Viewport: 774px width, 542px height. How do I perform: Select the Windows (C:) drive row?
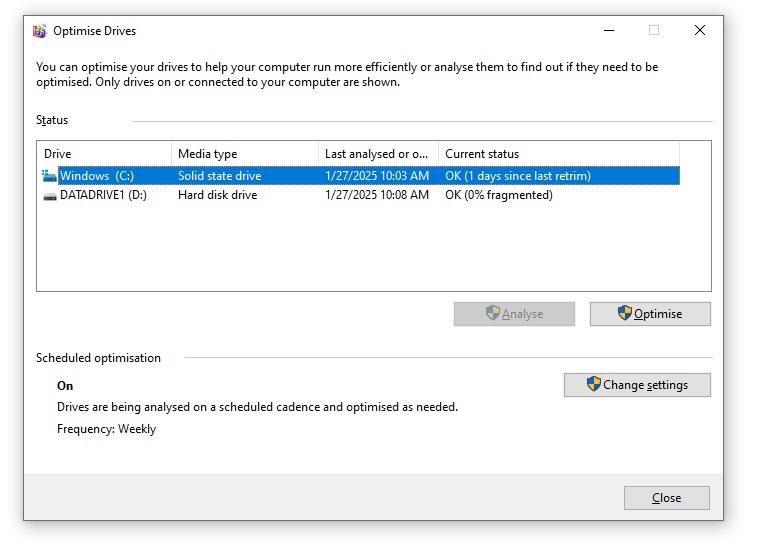(x=361, y=176)
